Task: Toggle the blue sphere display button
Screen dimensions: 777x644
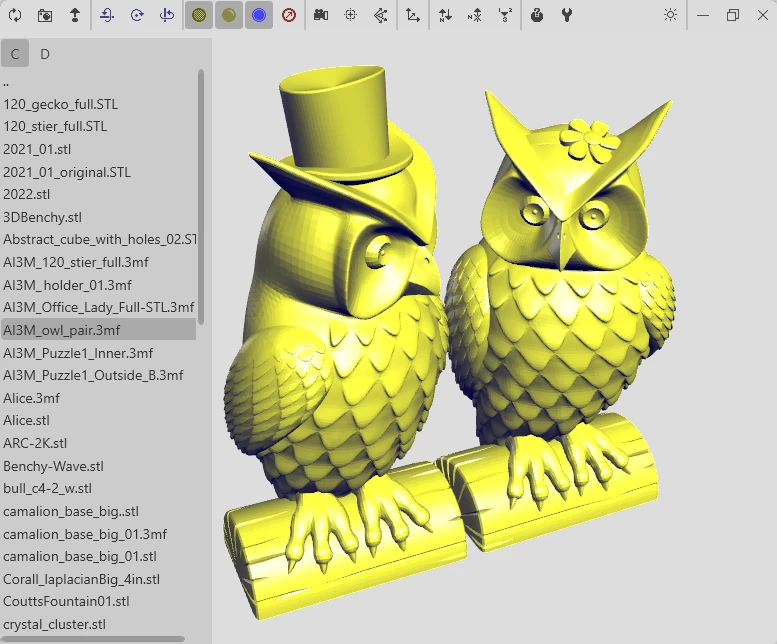Action: 259,16
